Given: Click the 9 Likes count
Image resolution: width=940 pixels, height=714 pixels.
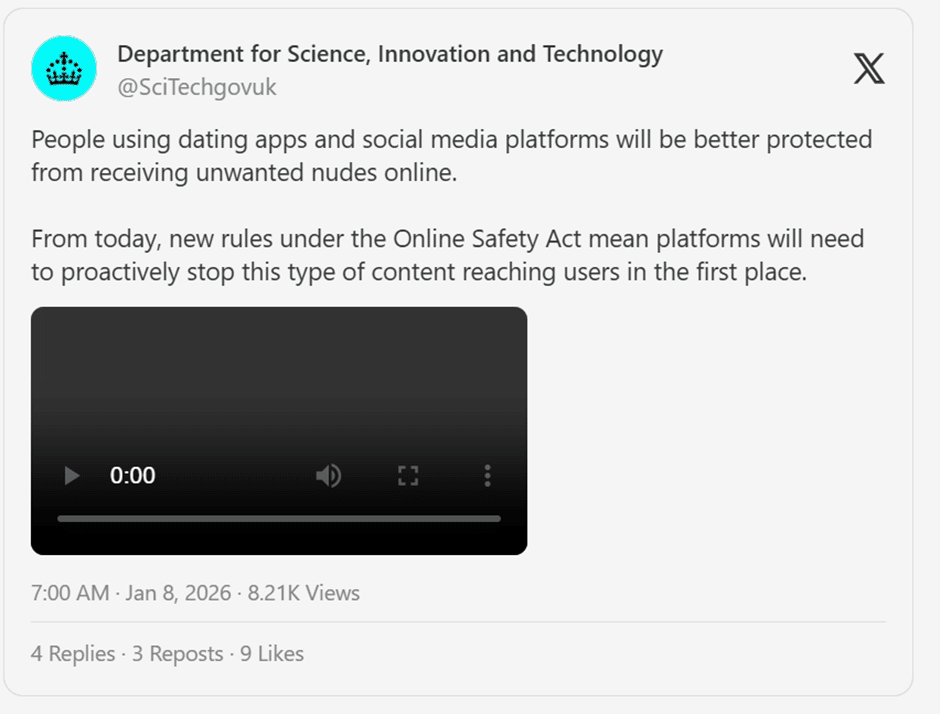Looking at the screenshot, I should [272, 654].
